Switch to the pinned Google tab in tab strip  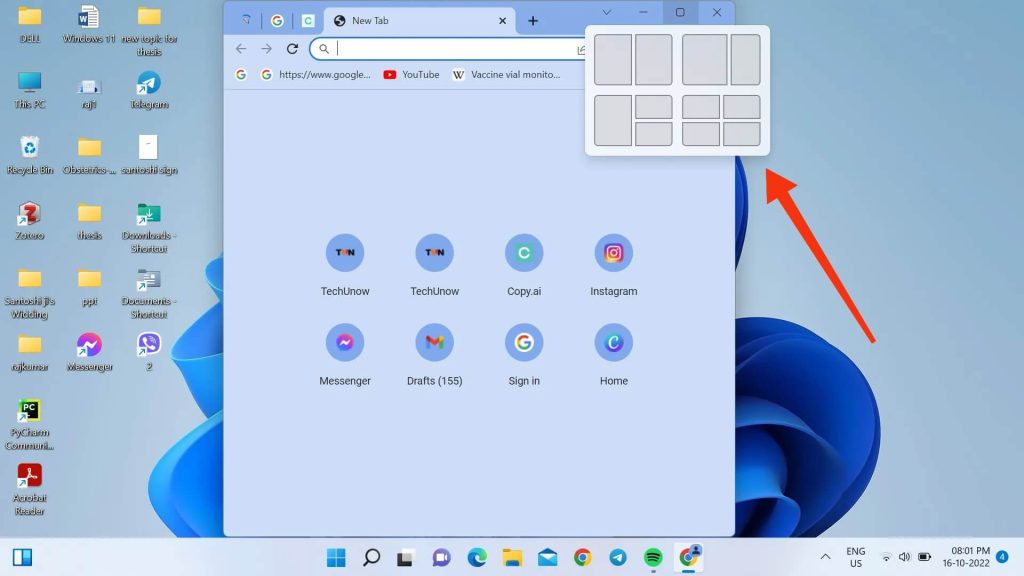[277, 21]
